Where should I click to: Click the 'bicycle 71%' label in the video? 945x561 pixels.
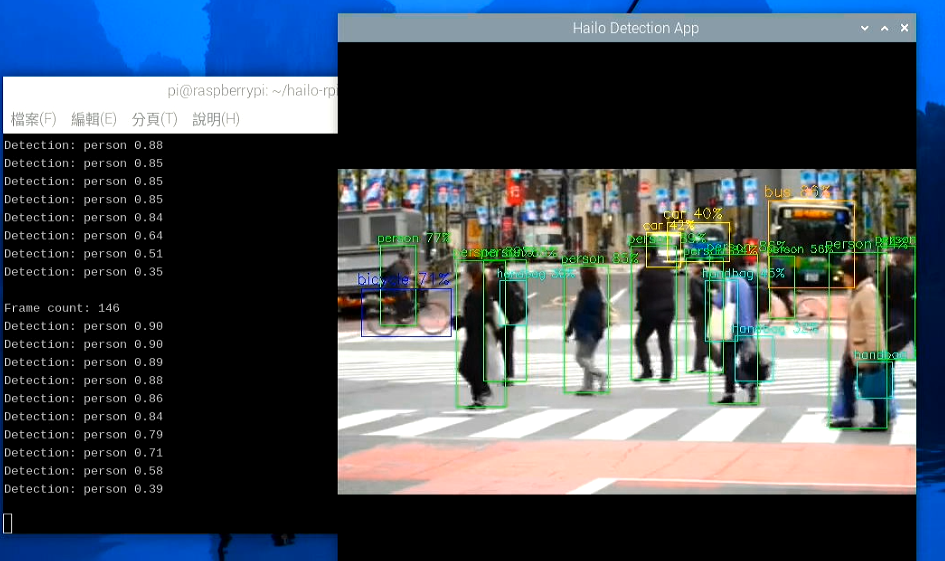[403, 280]
